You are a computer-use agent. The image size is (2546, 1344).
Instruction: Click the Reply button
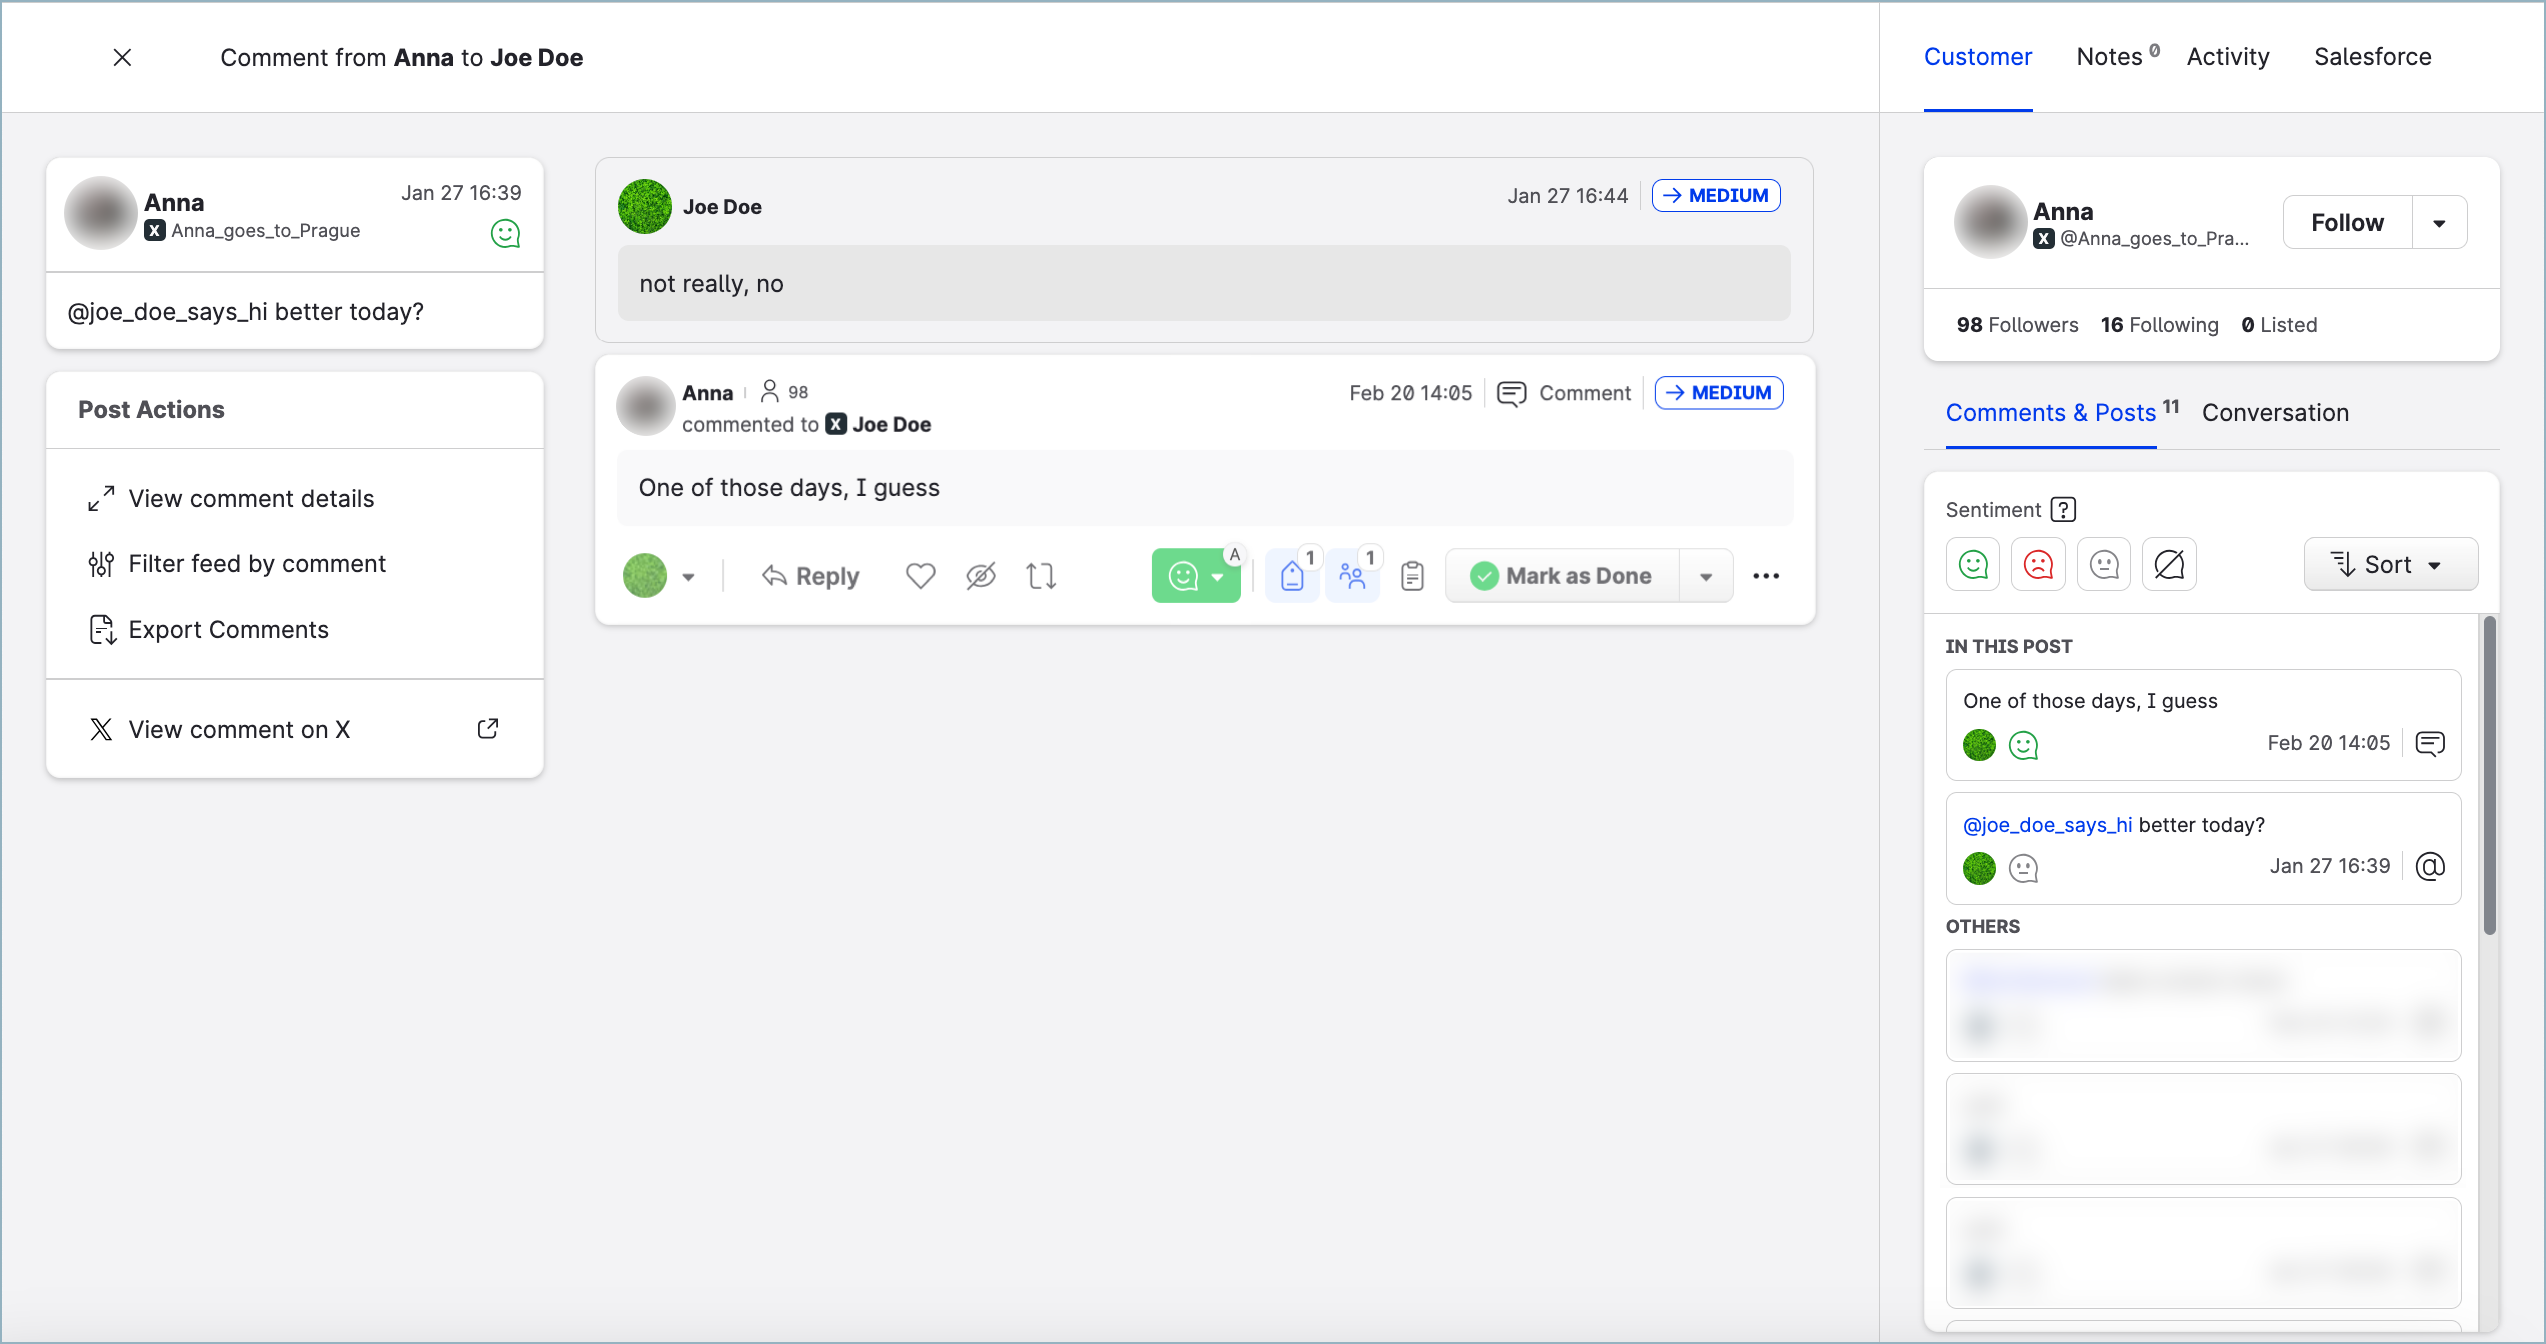tap(811, 576)
